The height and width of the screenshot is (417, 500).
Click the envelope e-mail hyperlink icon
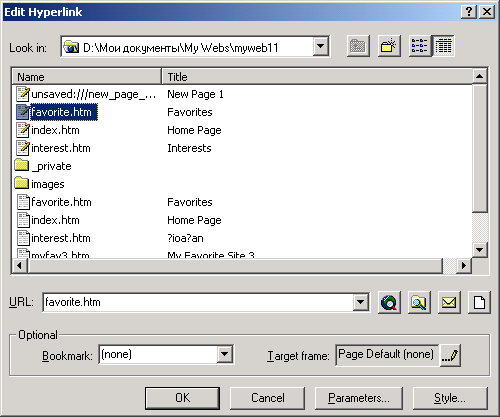click(449, 303)
